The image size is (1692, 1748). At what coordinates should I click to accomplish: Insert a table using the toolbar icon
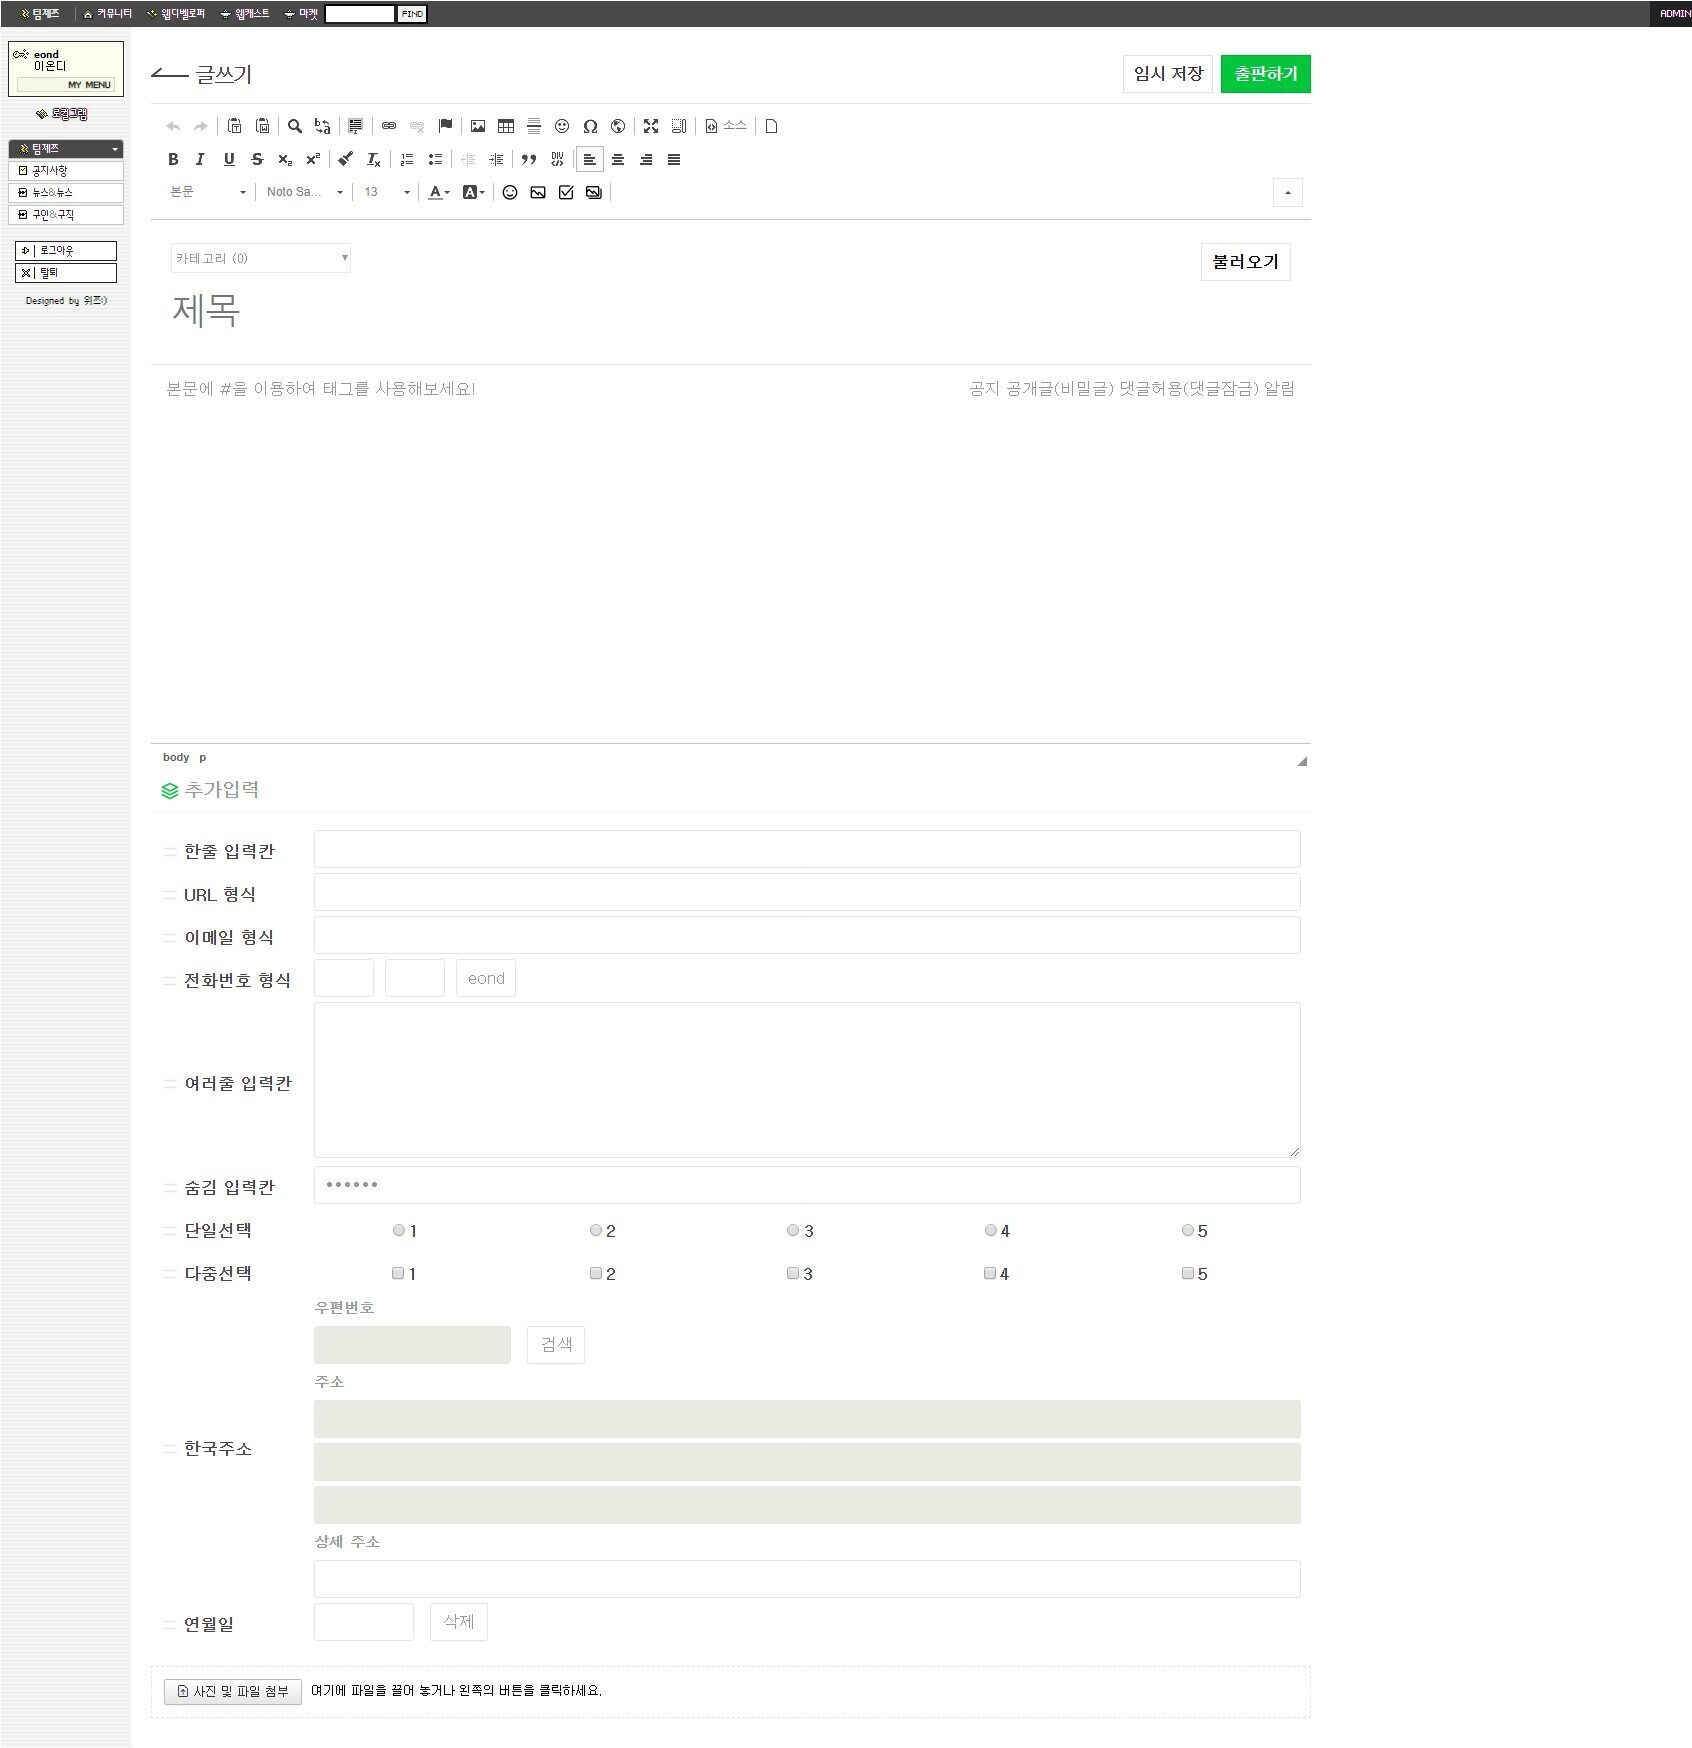point(506,126)
